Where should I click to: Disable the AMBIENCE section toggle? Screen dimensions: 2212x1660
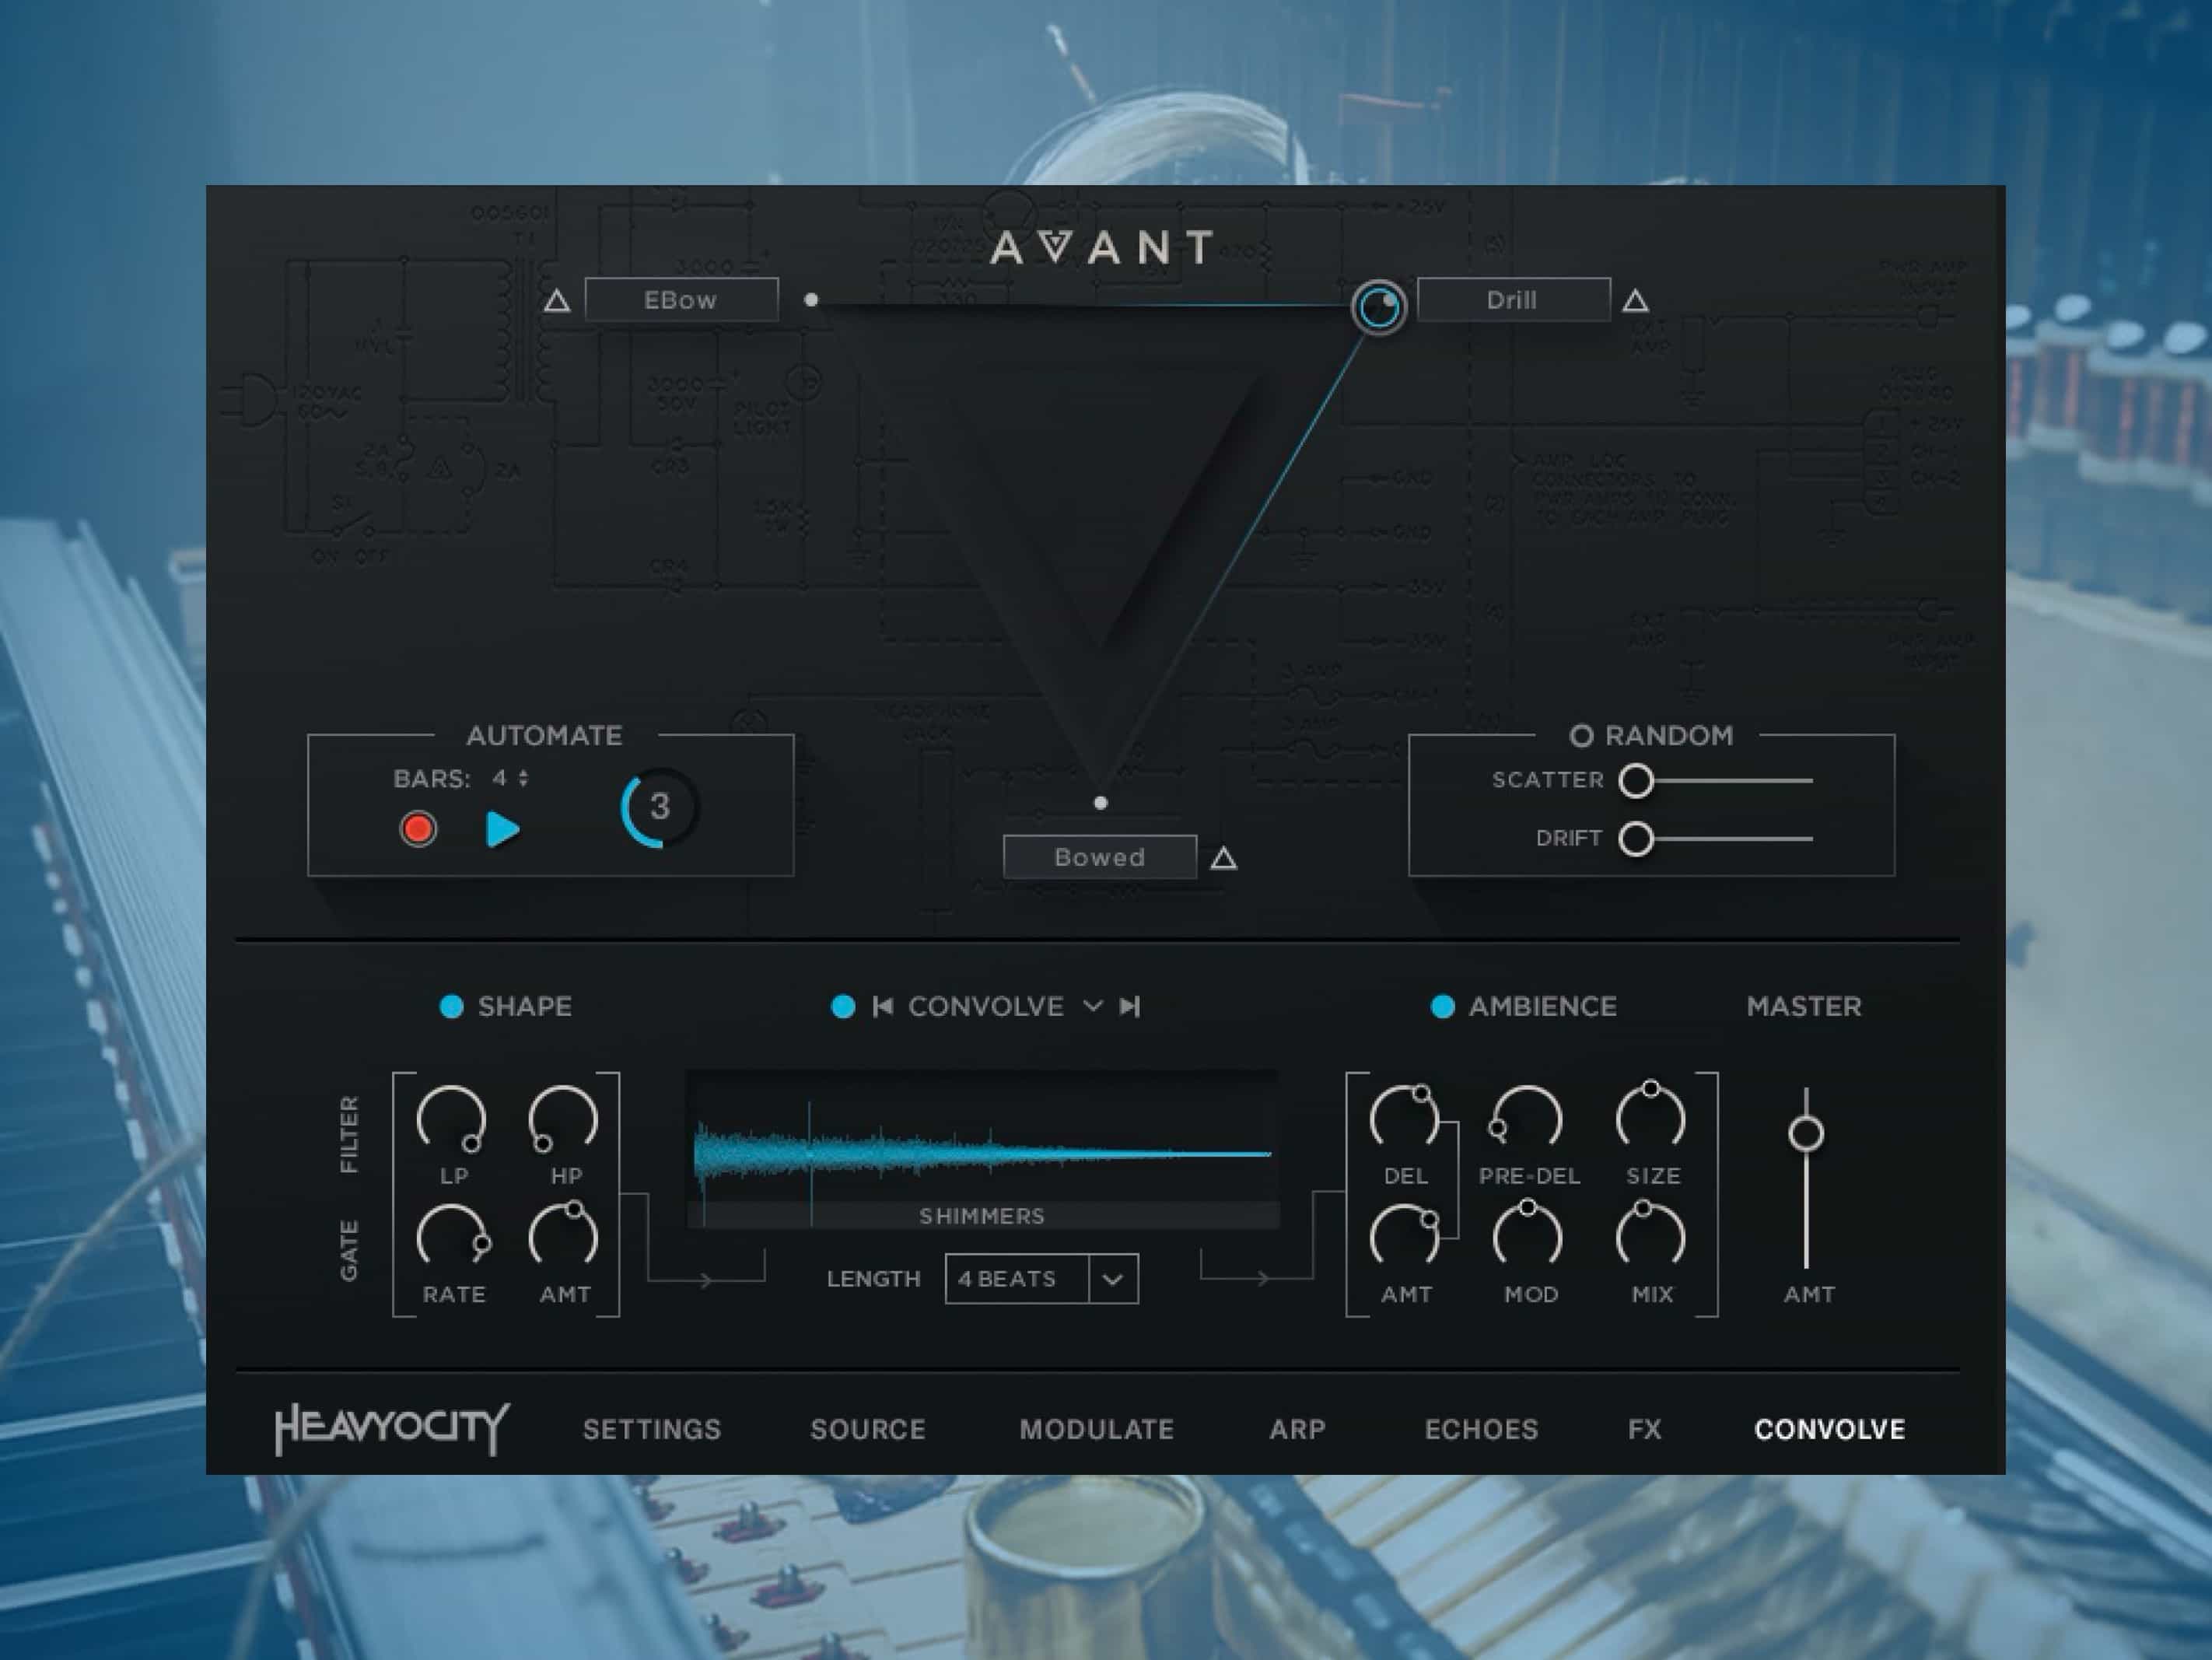tap(1442, 1006)
